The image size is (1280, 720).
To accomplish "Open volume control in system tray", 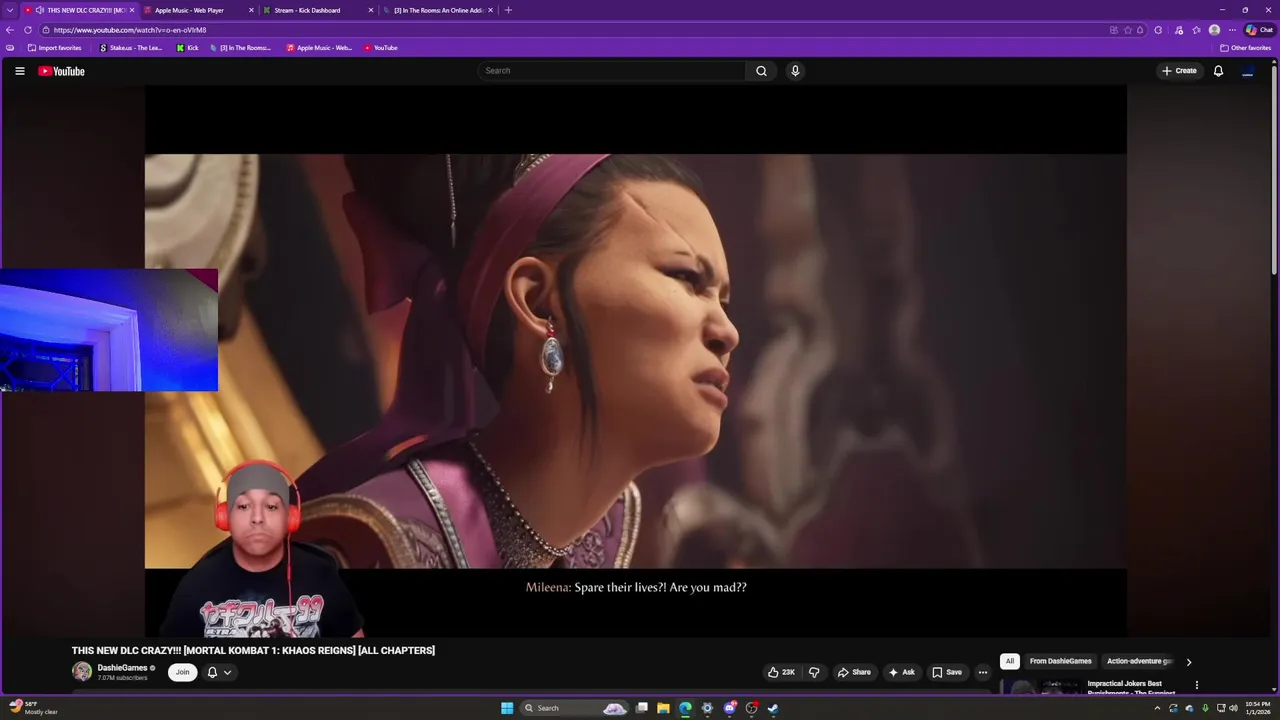I will (1233, 708).
